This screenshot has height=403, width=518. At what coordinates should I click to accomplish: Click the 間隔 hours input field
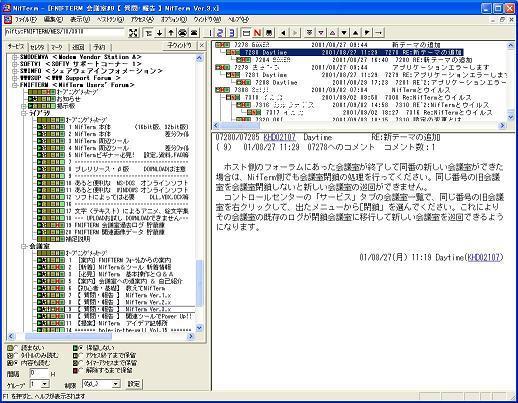pyautogui.click(x=39, y=373)
